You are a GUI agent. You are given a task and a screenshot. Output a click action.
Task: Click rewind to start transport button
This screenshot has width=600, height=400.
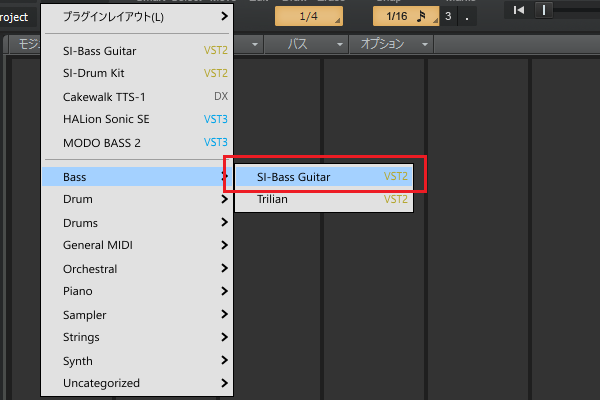click(x=519, y=10)
